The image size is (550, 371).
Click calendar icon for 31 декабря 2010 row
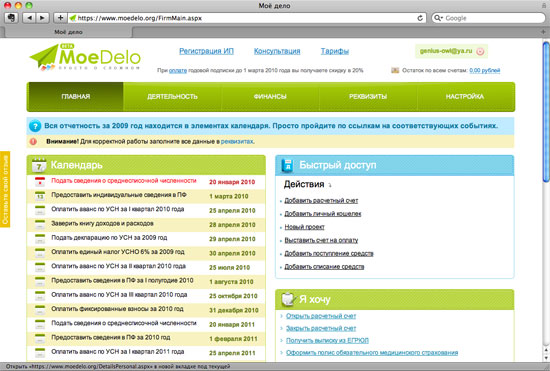click(x=40, y=310)
